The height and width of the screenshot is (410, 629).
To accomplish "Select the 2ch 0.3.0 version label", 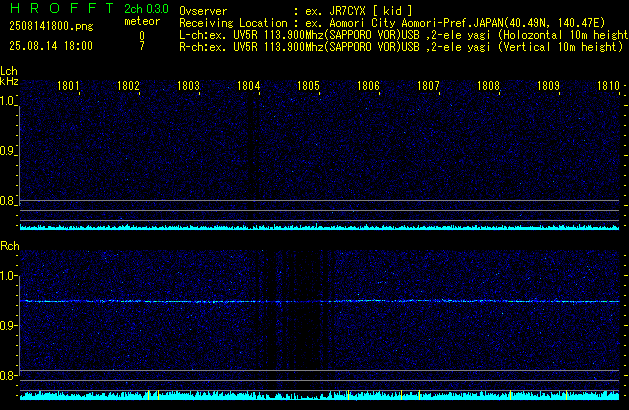I will coord(146,8).
